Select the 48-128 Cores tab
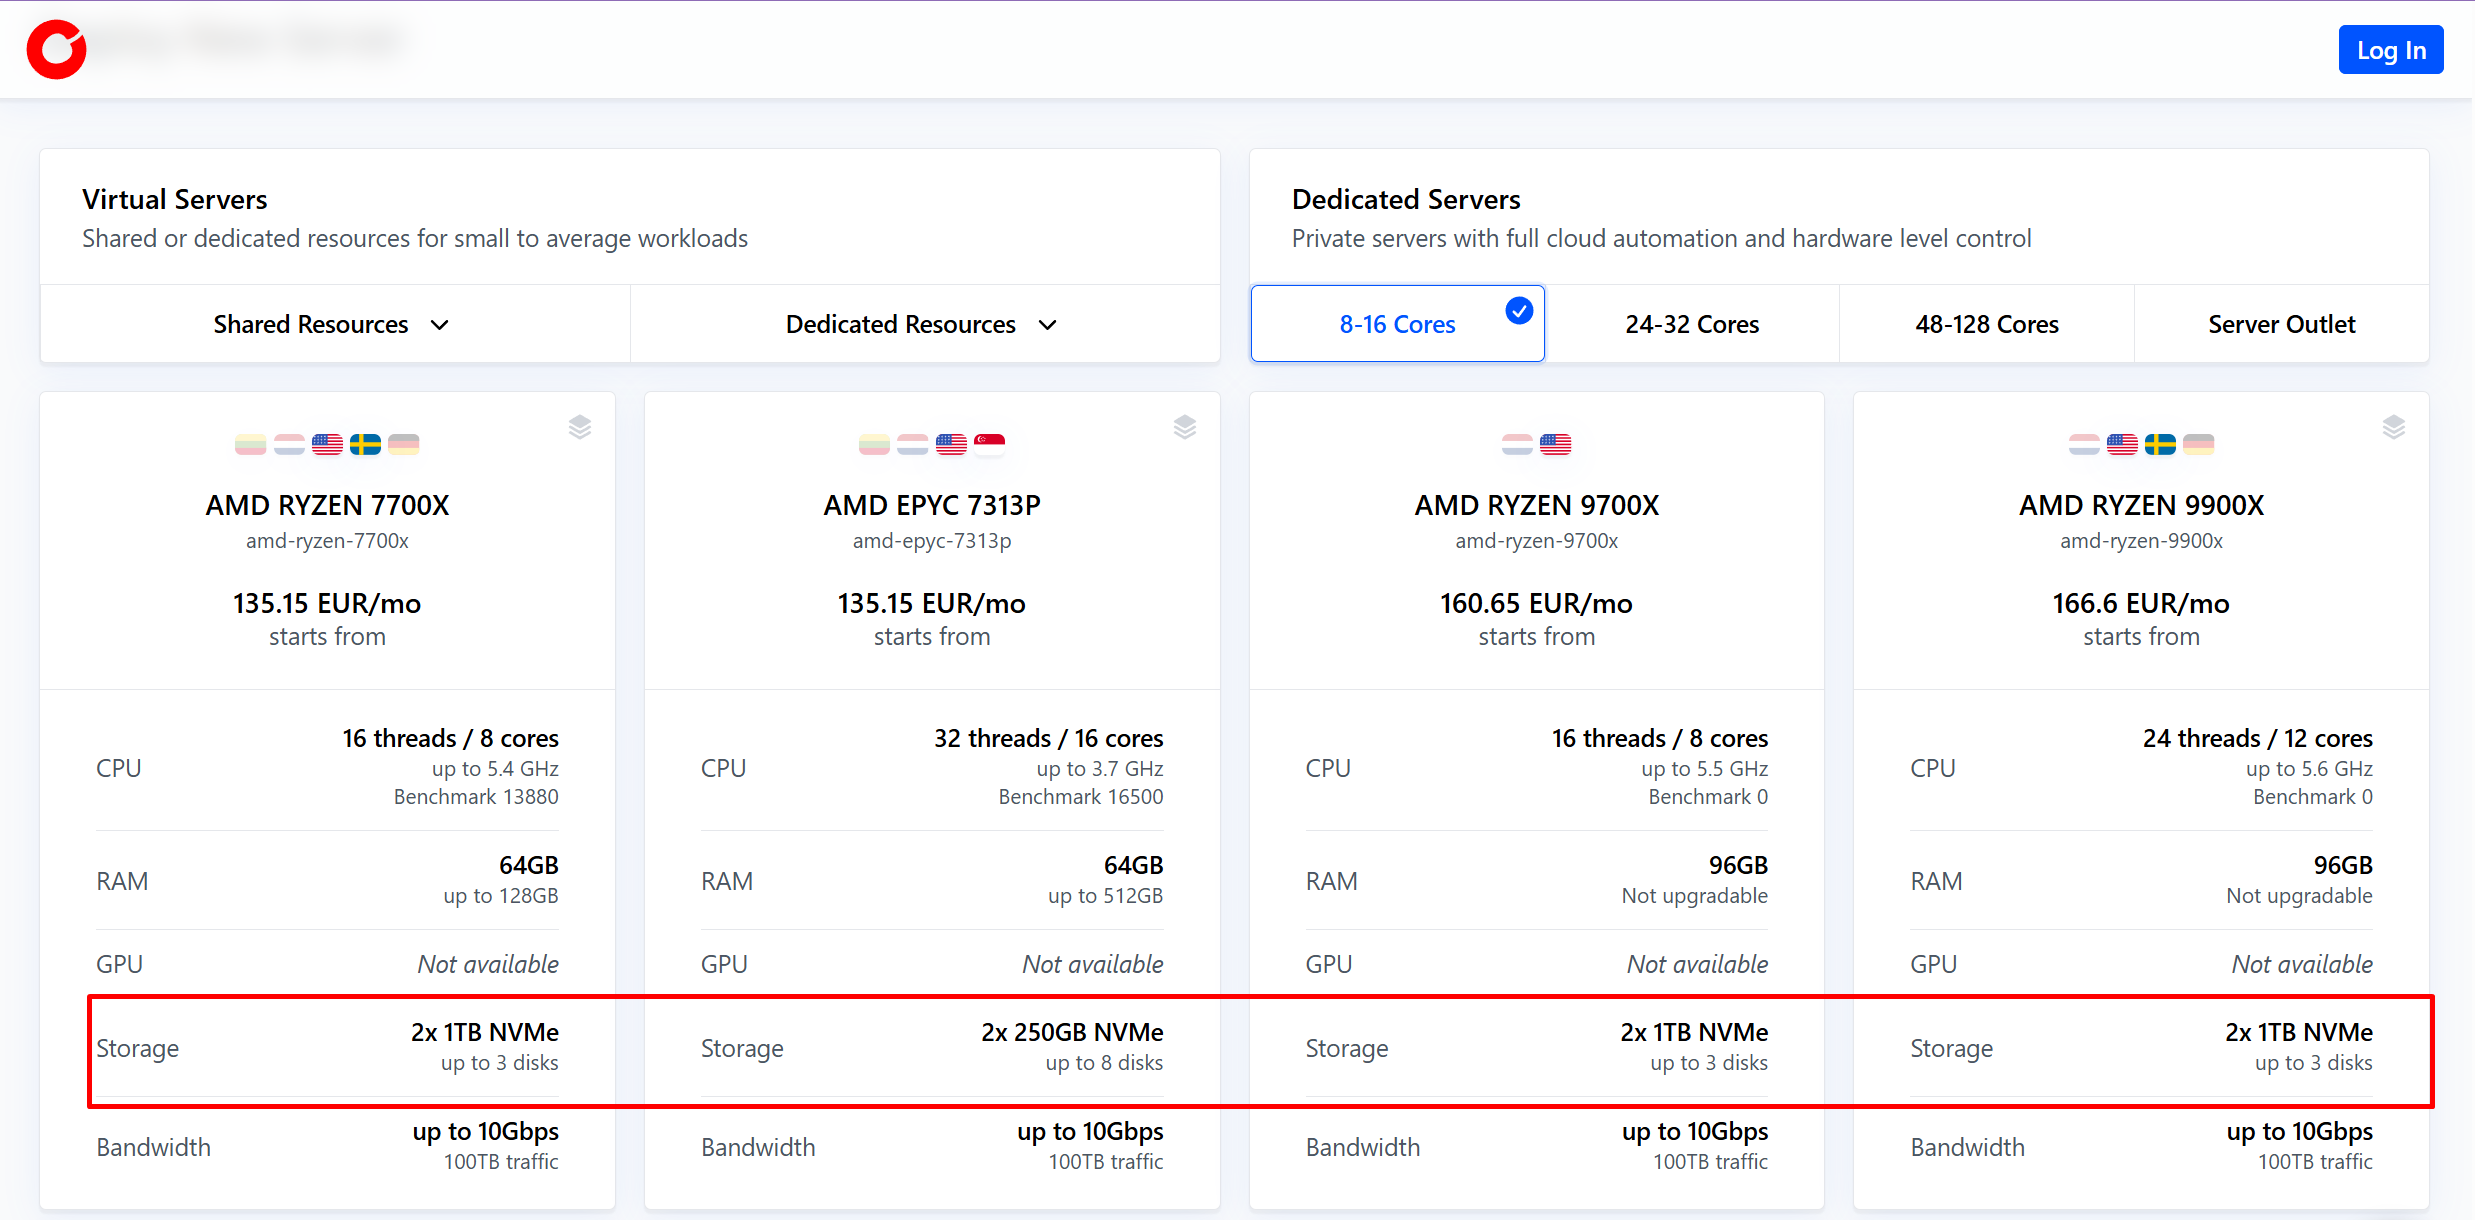Screen dimensions: 2475x1220 tap(1987, 325)
